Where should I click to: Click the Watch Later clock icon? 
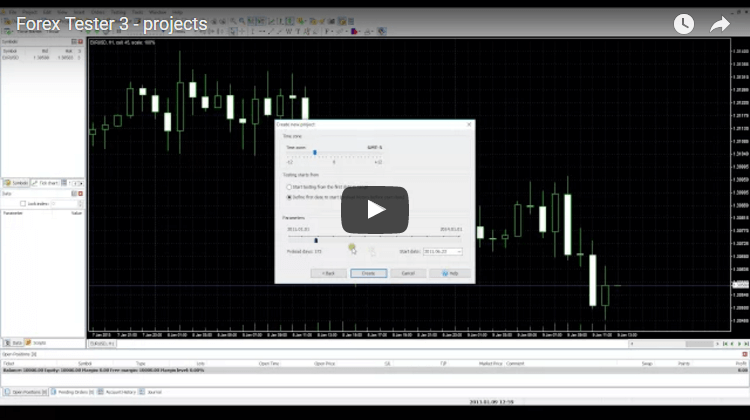(684, 24)
